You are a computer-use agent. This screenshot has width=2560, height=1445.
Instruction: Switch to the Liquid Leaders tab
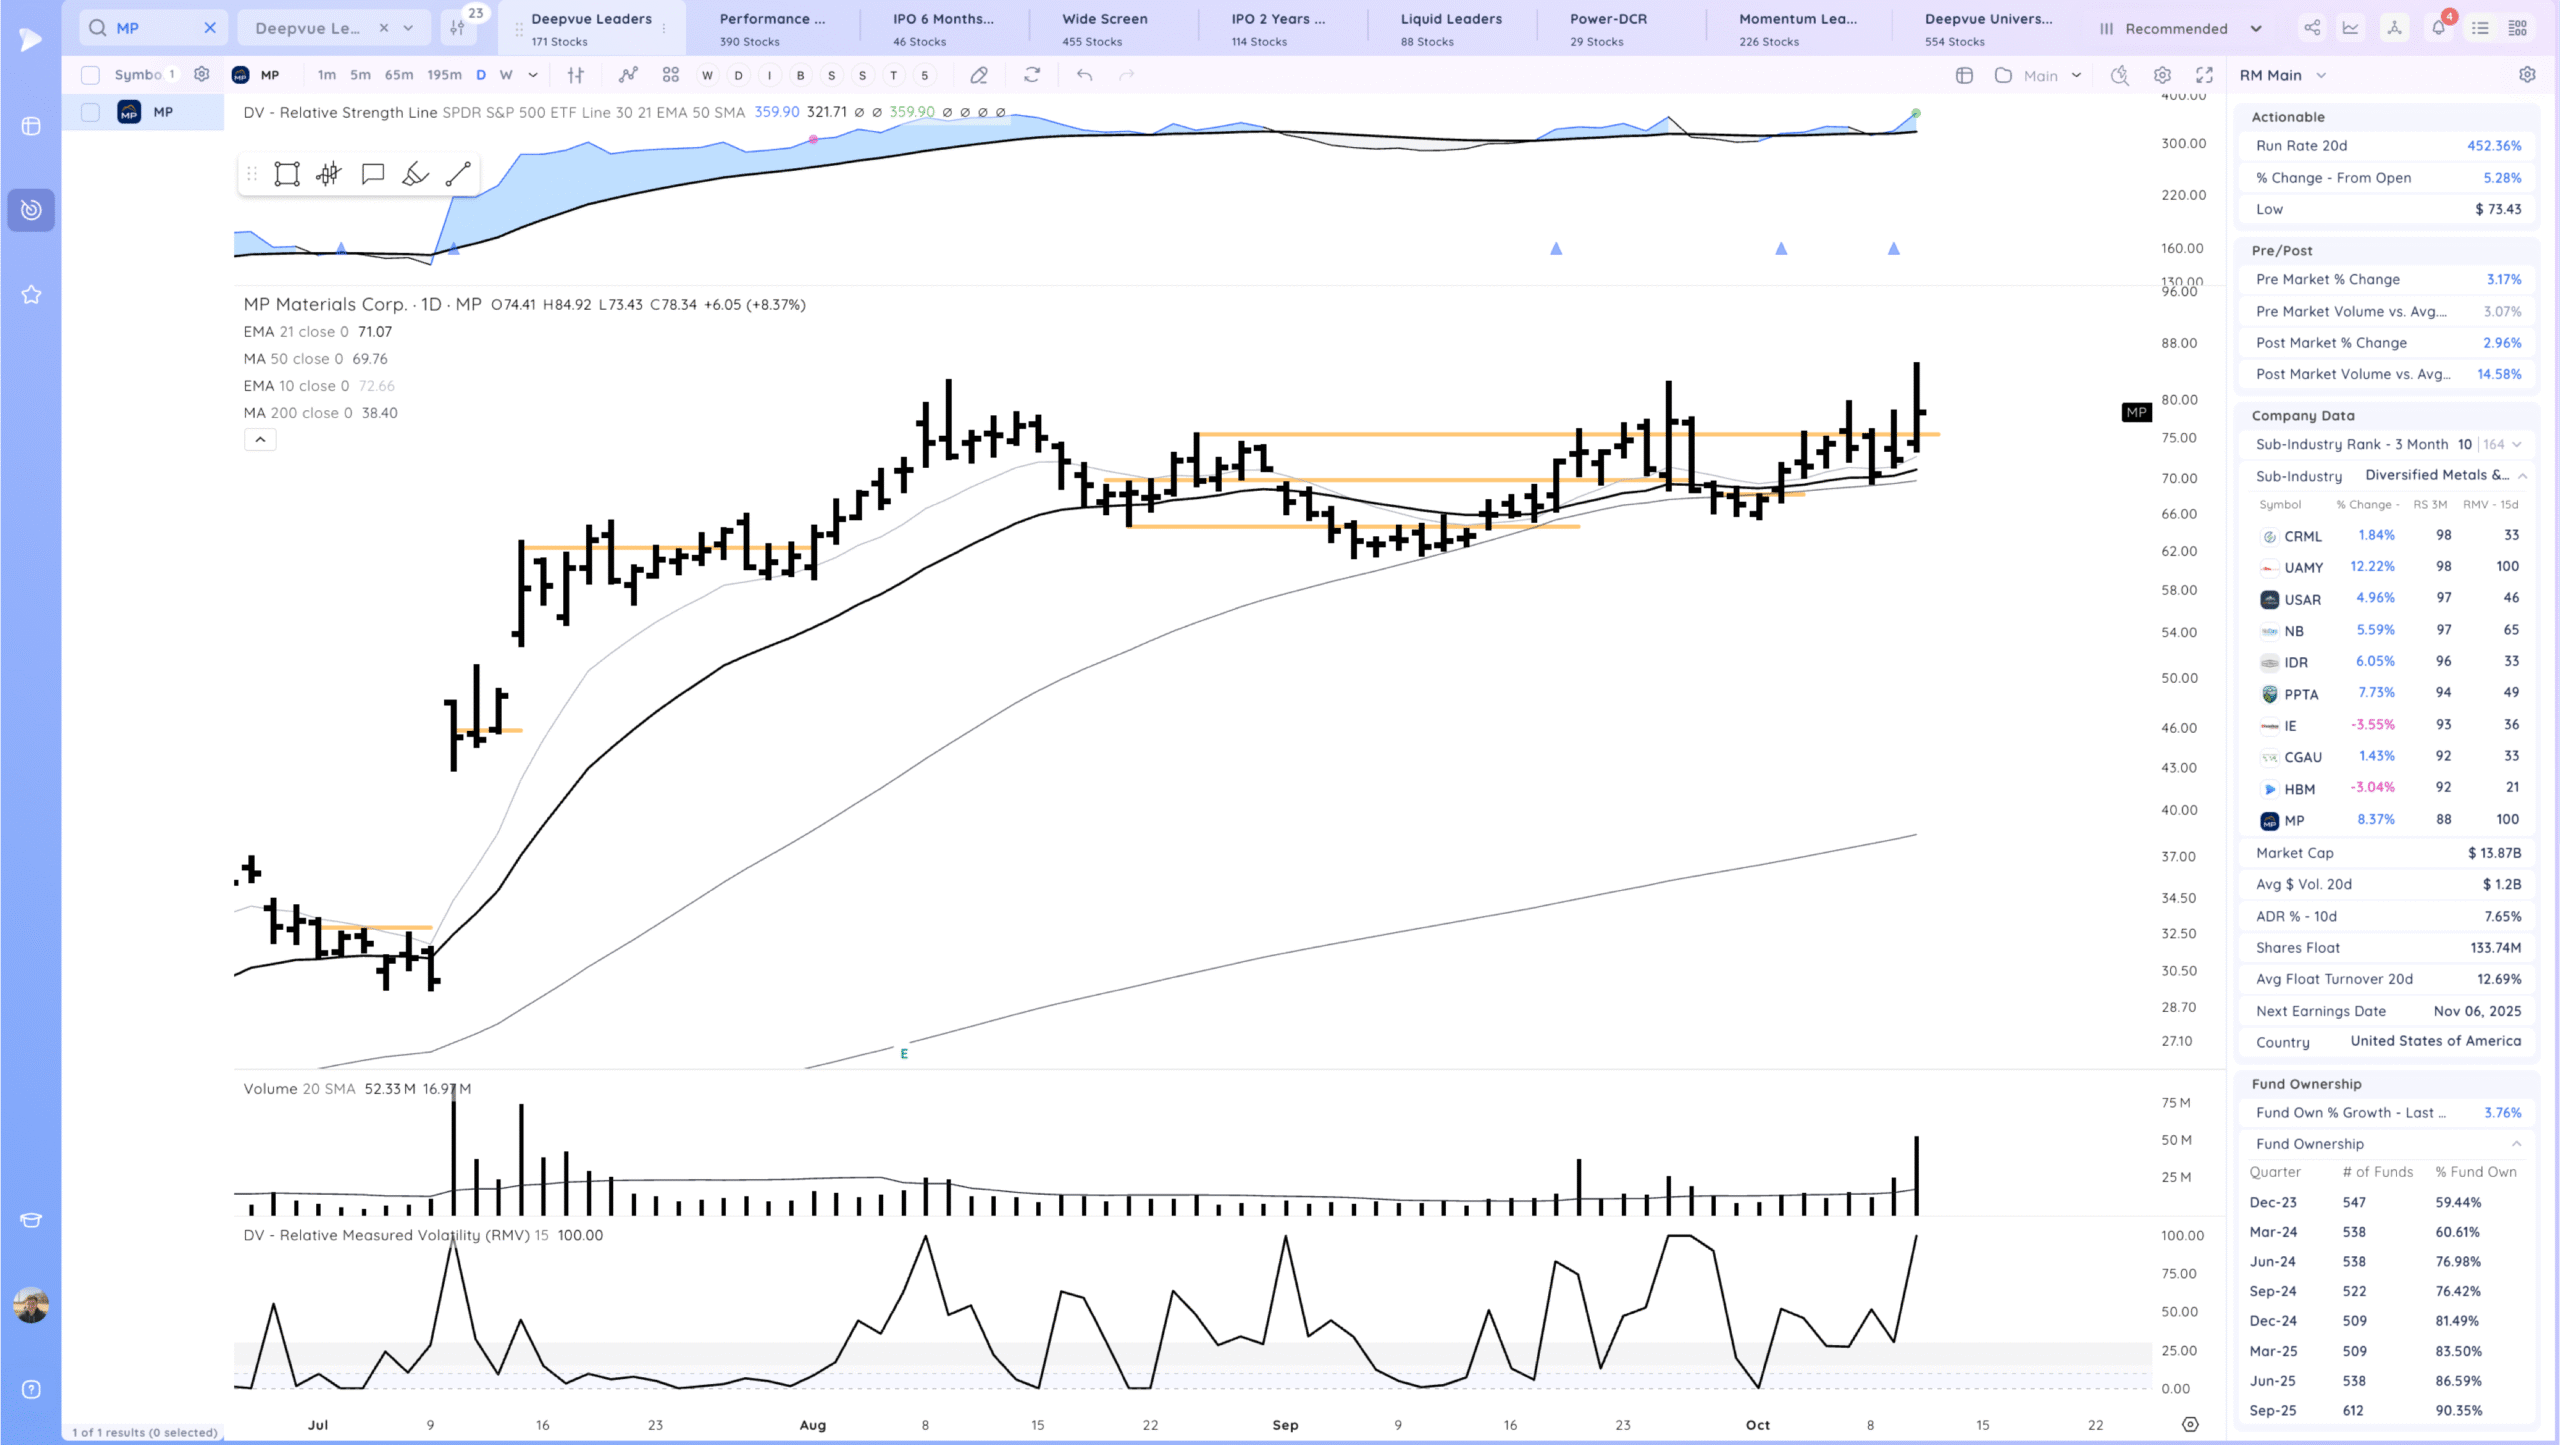click(1450, 28)
